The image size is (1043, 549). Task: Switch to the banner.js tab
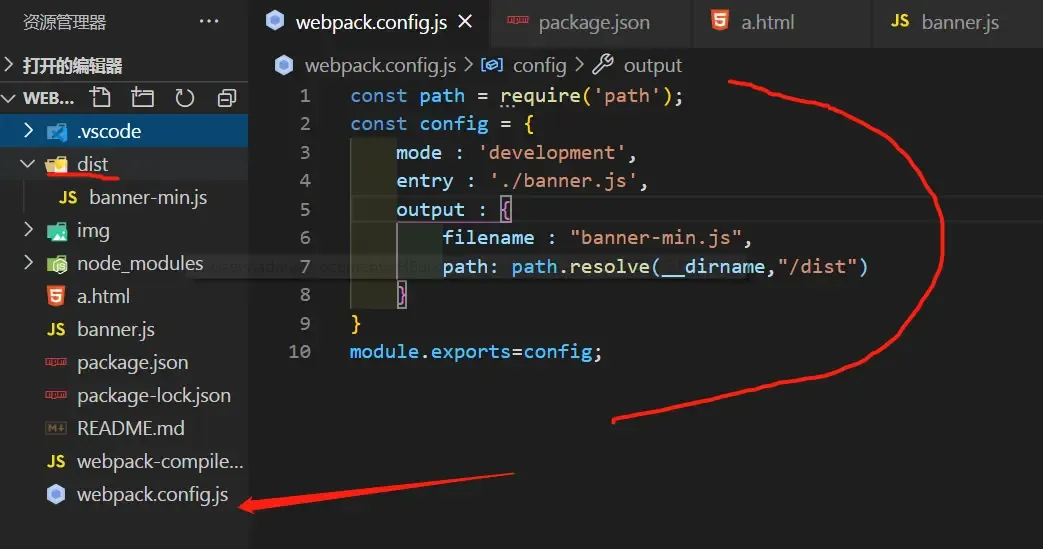960,22
